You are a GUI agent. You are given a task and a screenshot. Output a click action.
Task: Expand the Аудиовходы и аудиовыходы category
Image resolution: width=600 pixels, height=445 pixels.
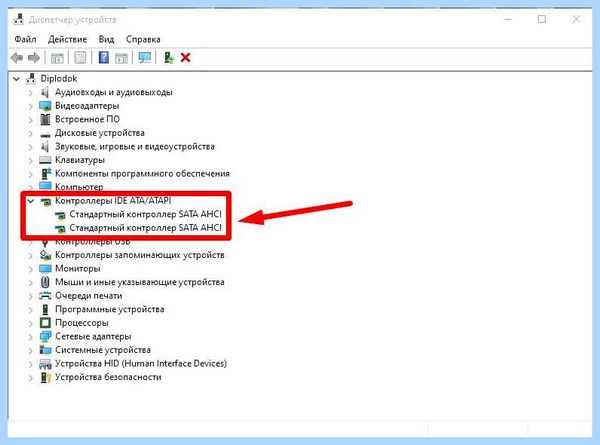click(31, 93)
